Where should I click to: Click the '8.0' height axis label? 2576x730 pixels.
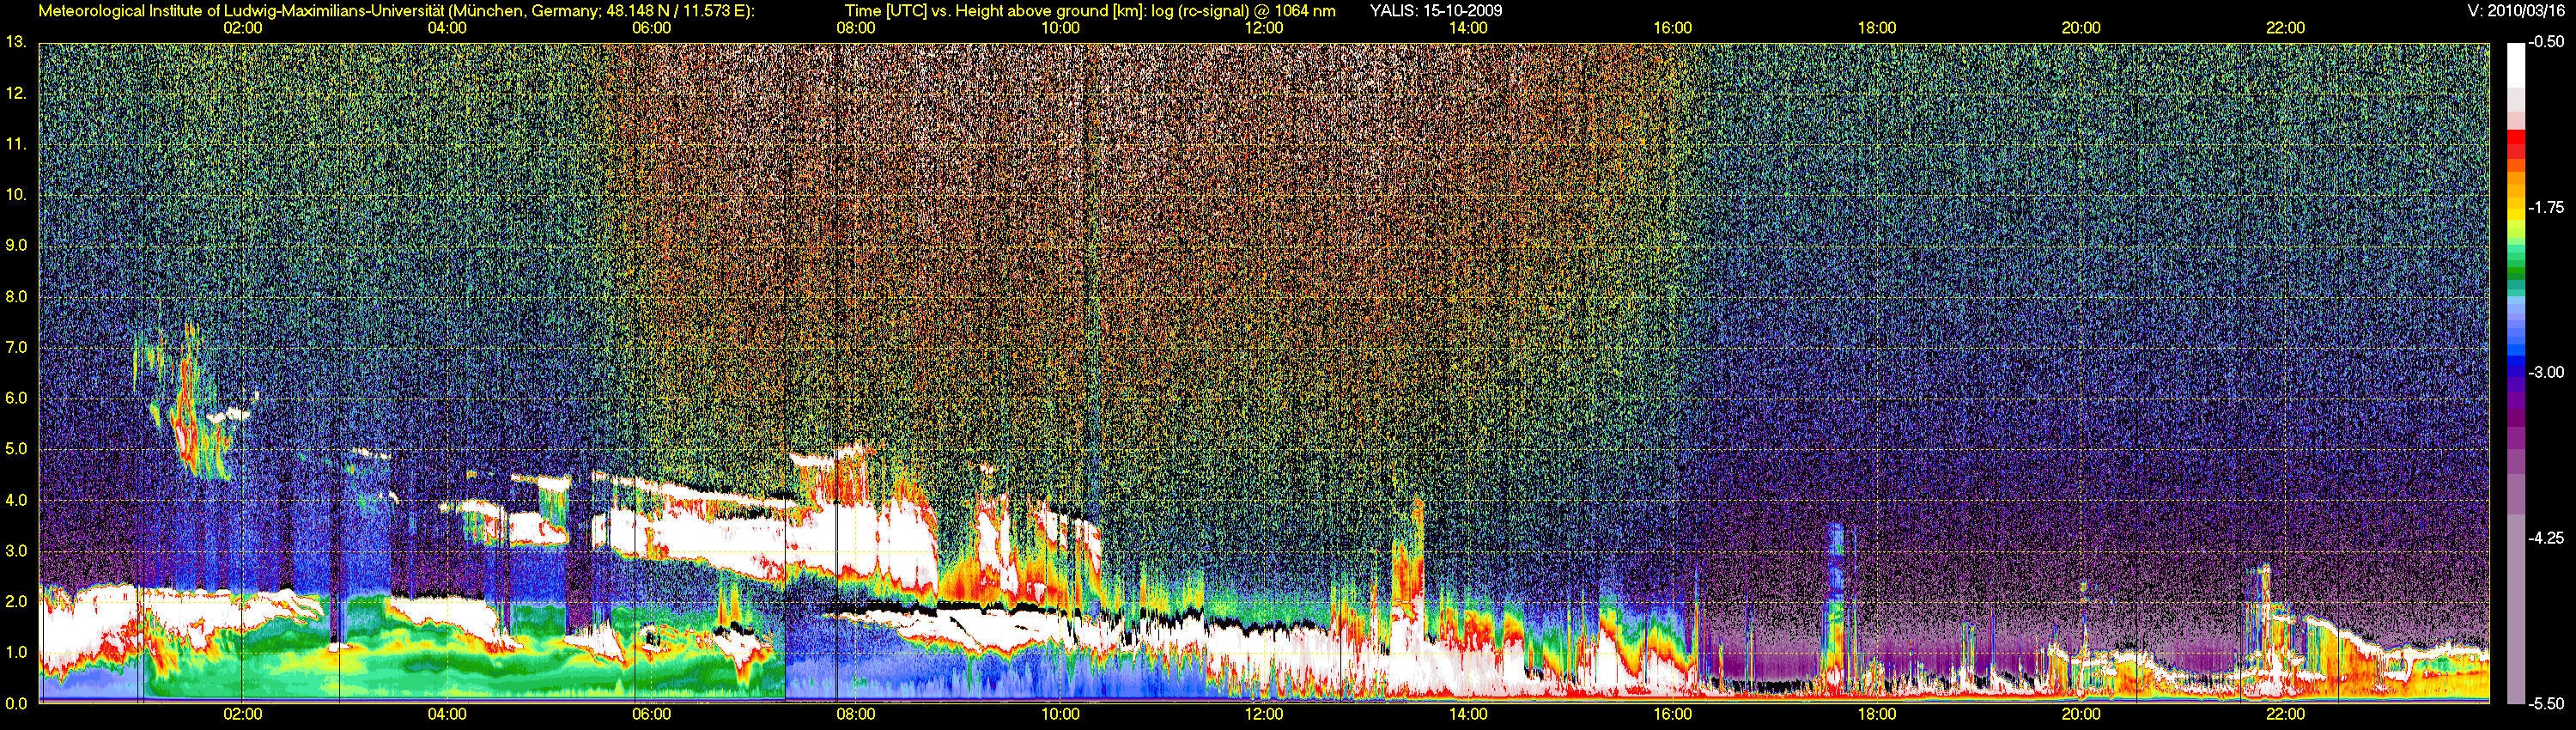(16, 296)
